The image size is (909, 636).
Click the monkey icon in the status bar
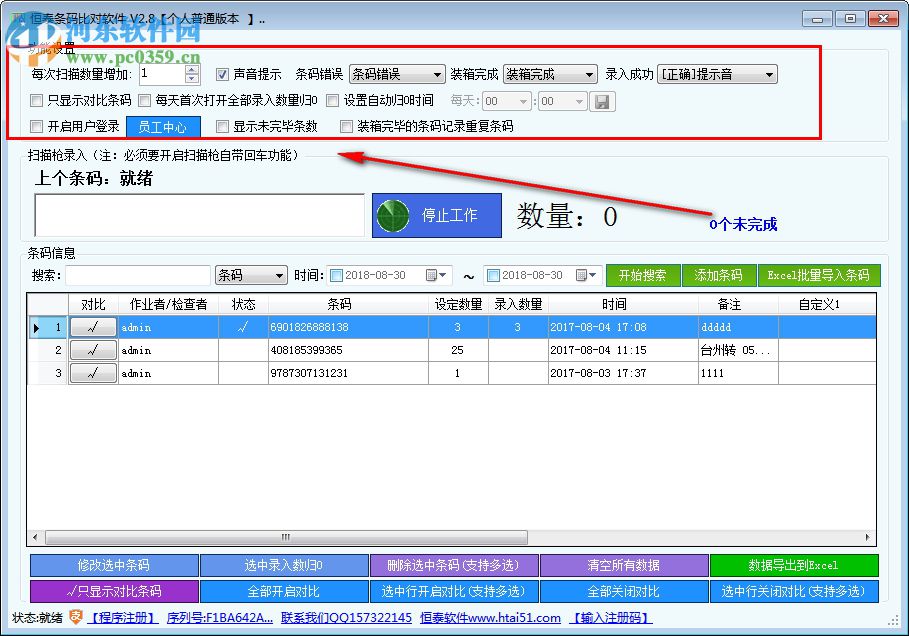pyautogui.click(x=77, y=618)
